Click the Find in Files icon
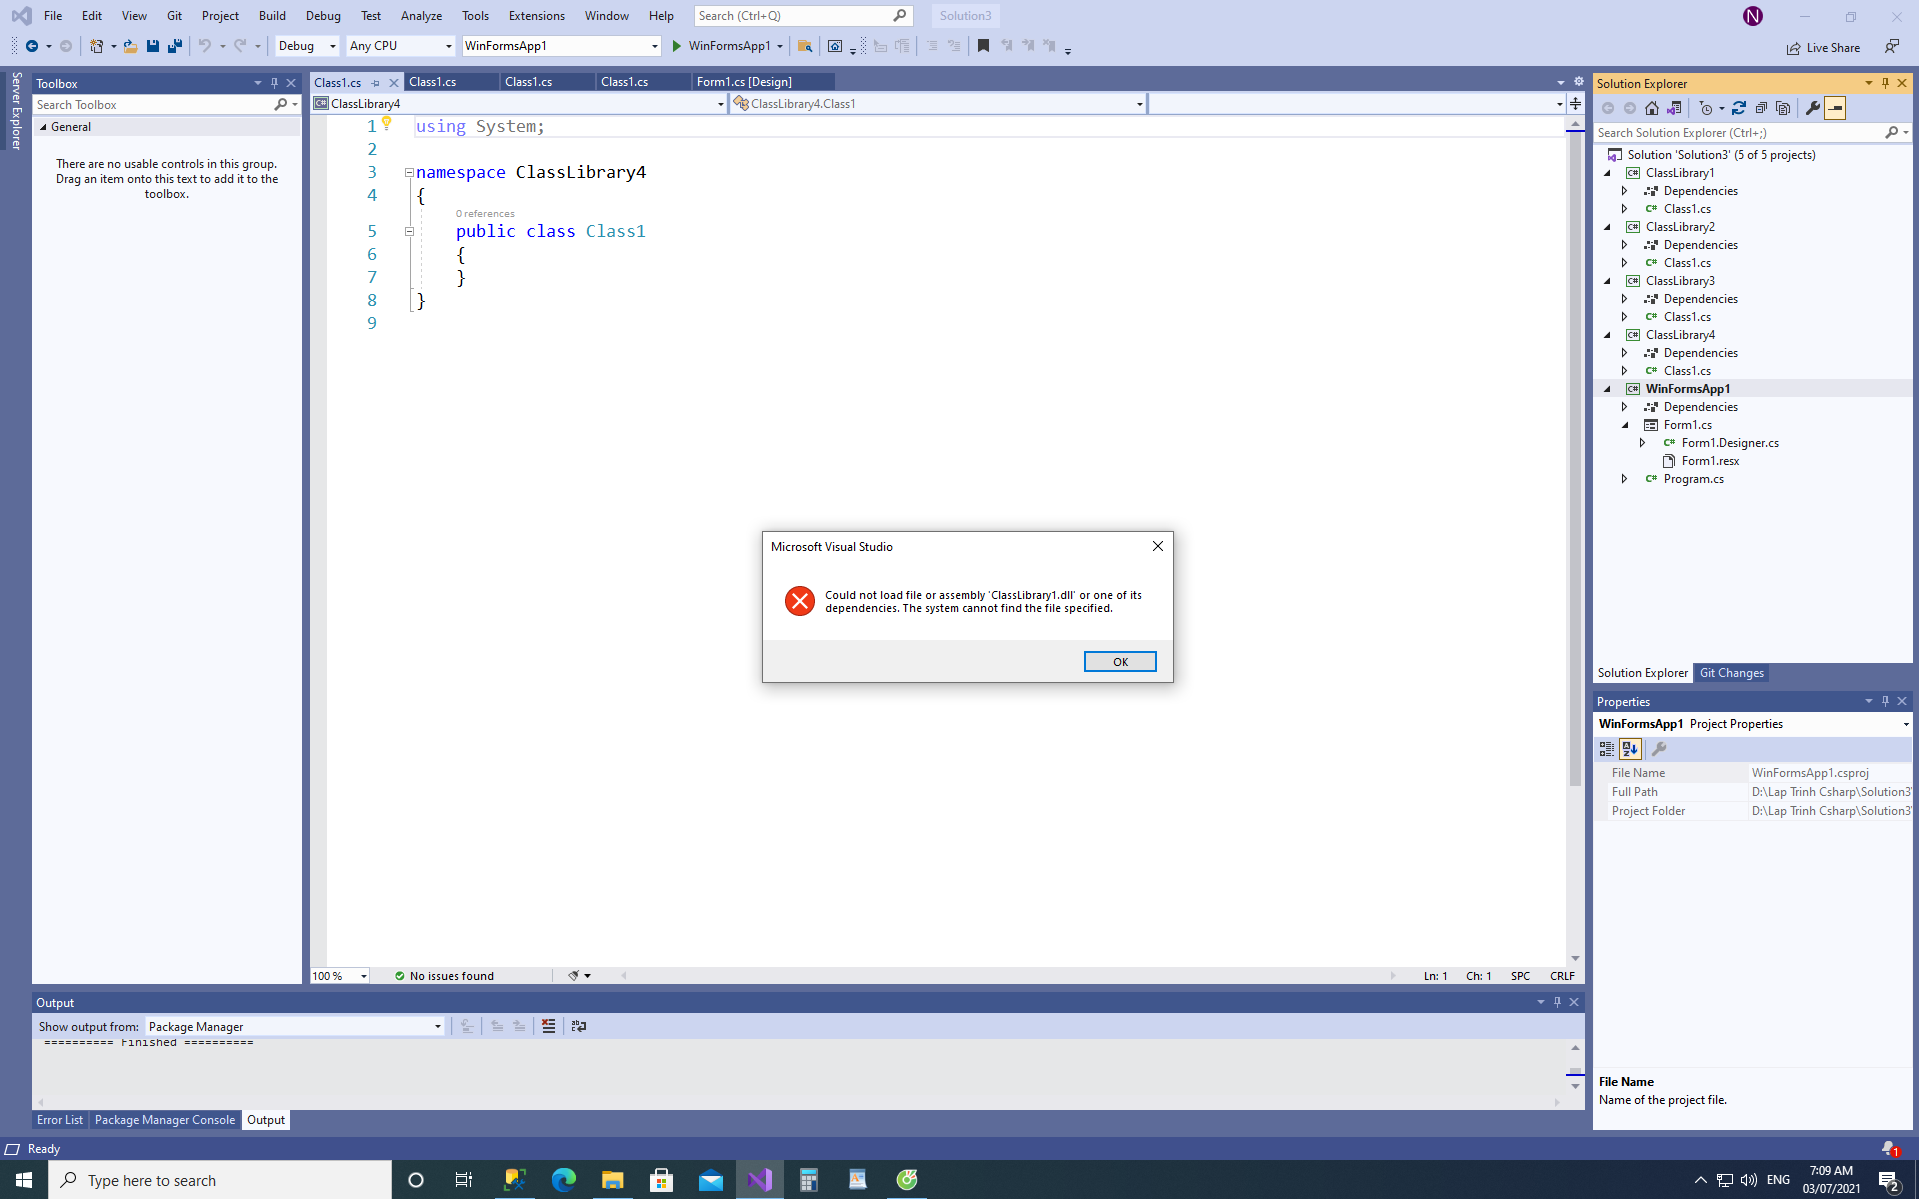Image resolution: width=1919 pixels, height=1199 pixels. click(x=805, y=46)
